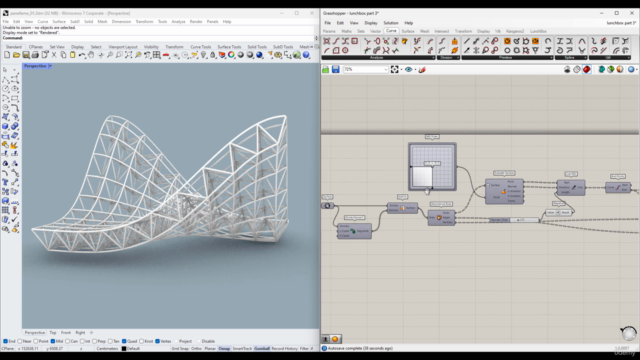Click the four-viewport grid icon in Rhino toolbar
Screen dimensions: 640x360
point(157,55)
